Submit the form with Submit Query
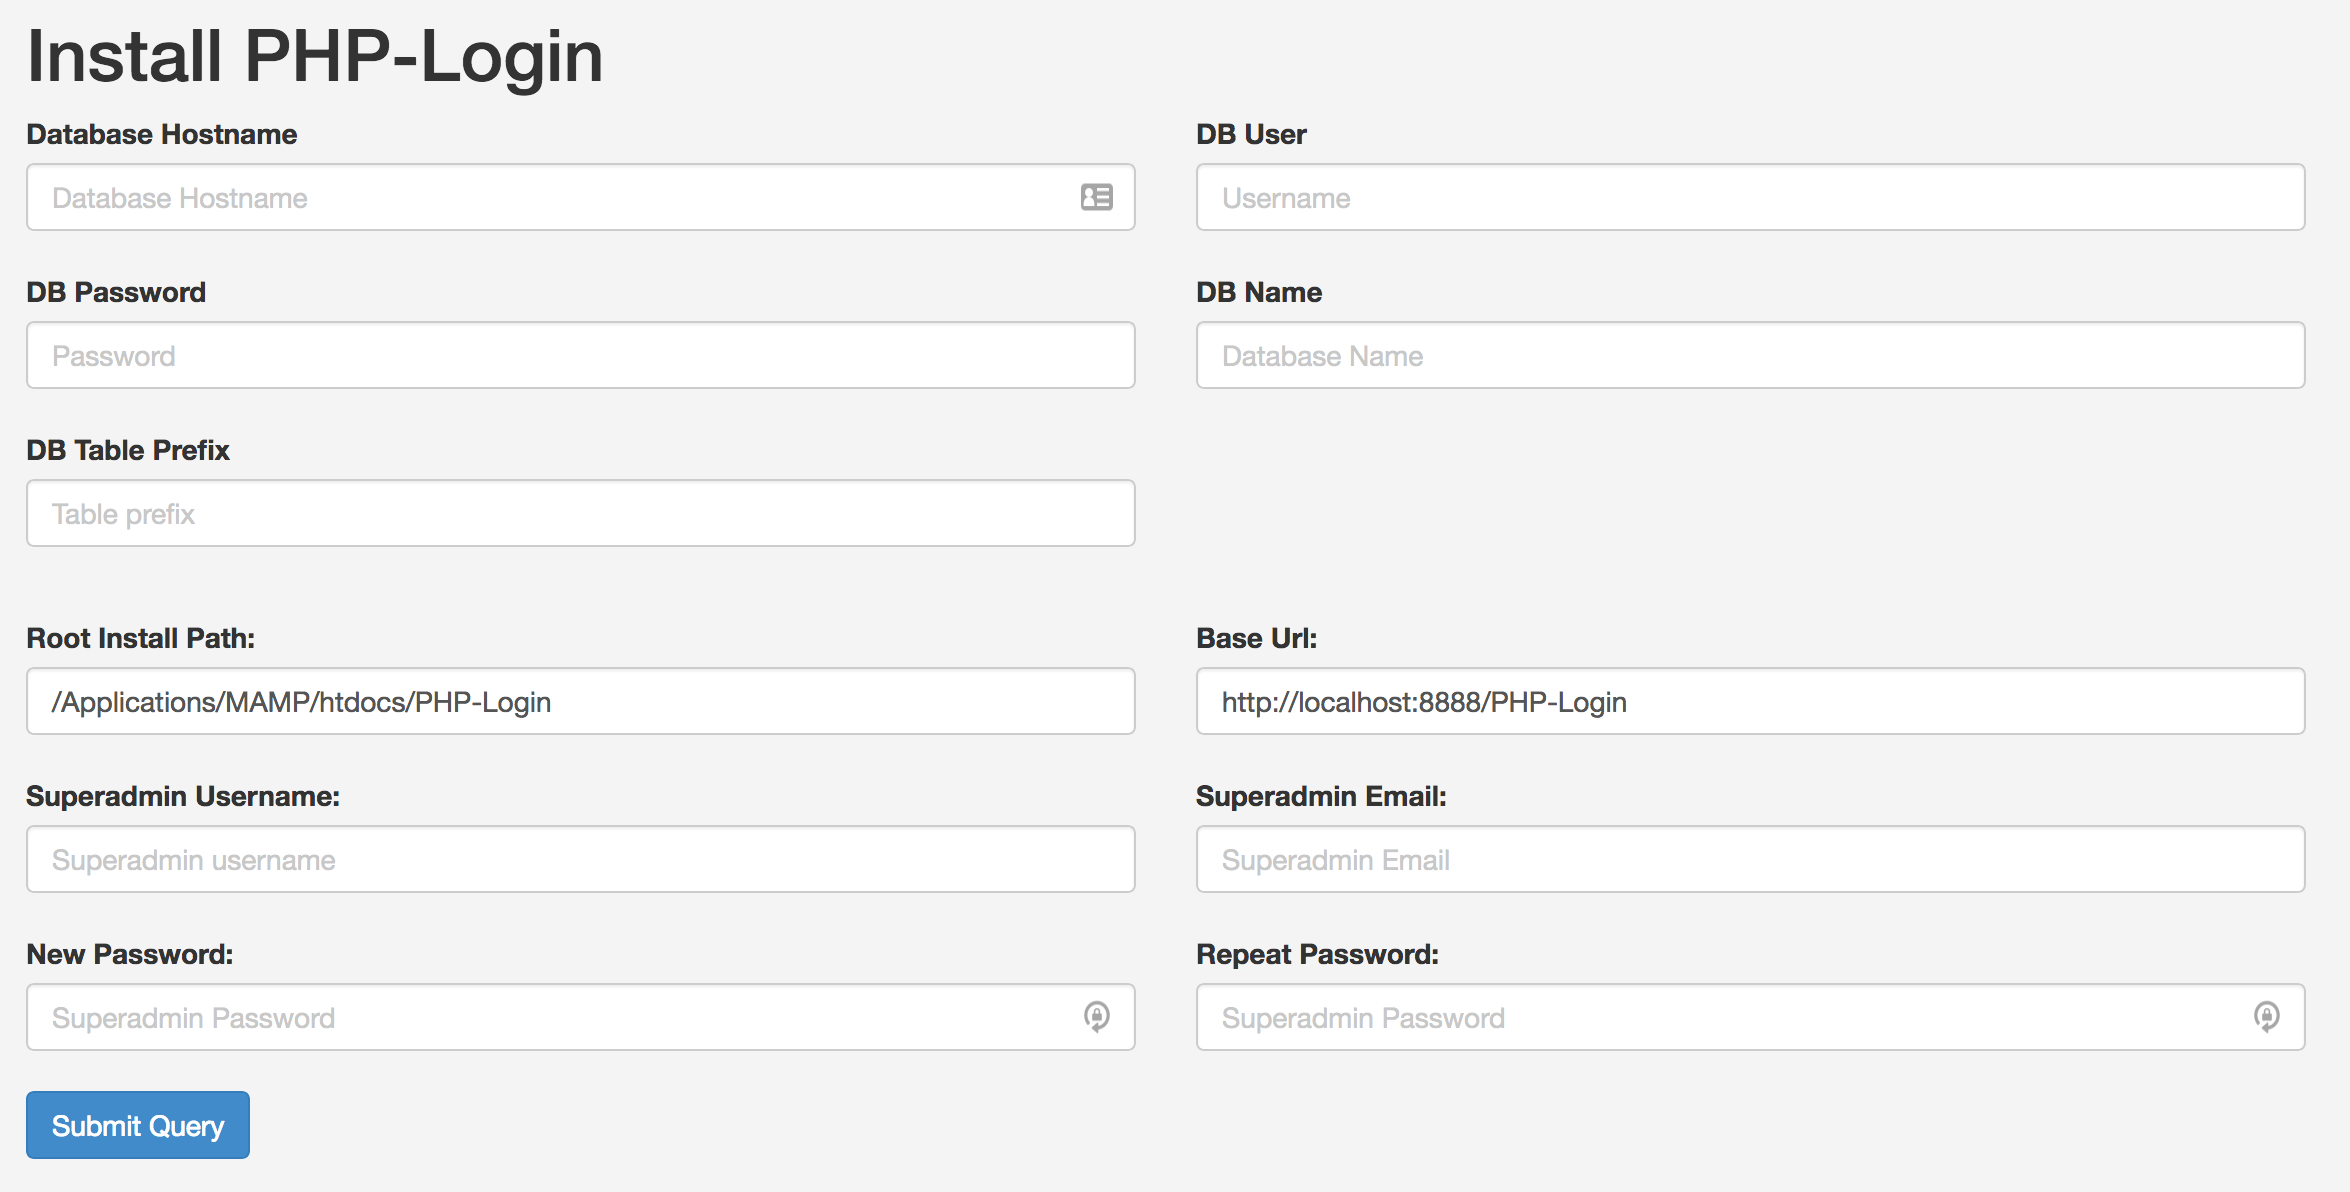The height and width of the screenshot is (1192, 2350). click(x=138, y=1125)
